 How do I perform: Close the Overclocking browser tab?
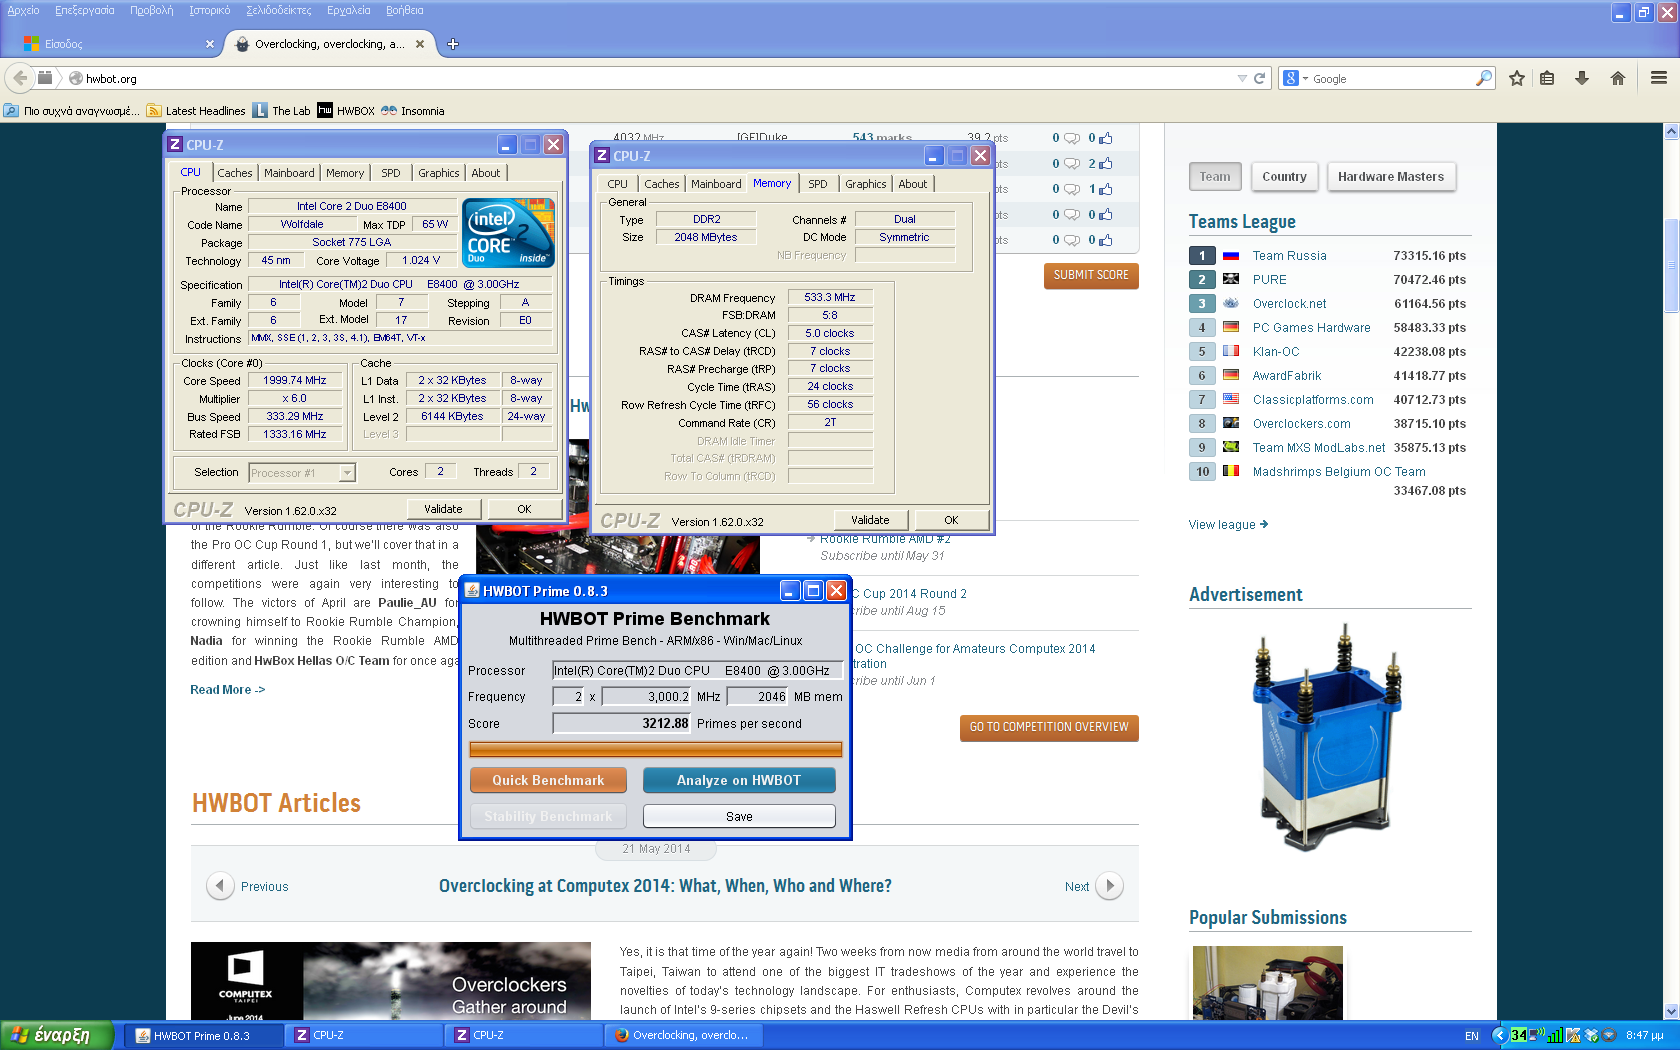420,44
